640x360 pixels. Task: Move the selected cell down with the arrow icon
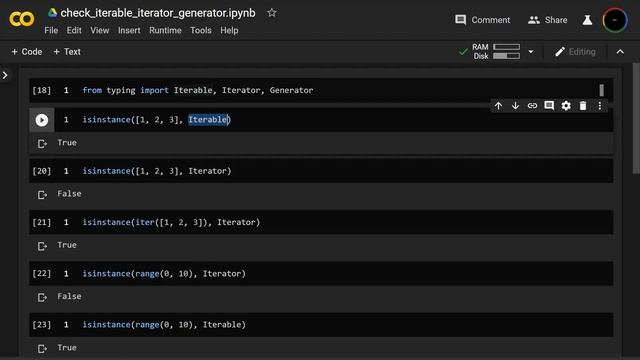coord(516,106)
